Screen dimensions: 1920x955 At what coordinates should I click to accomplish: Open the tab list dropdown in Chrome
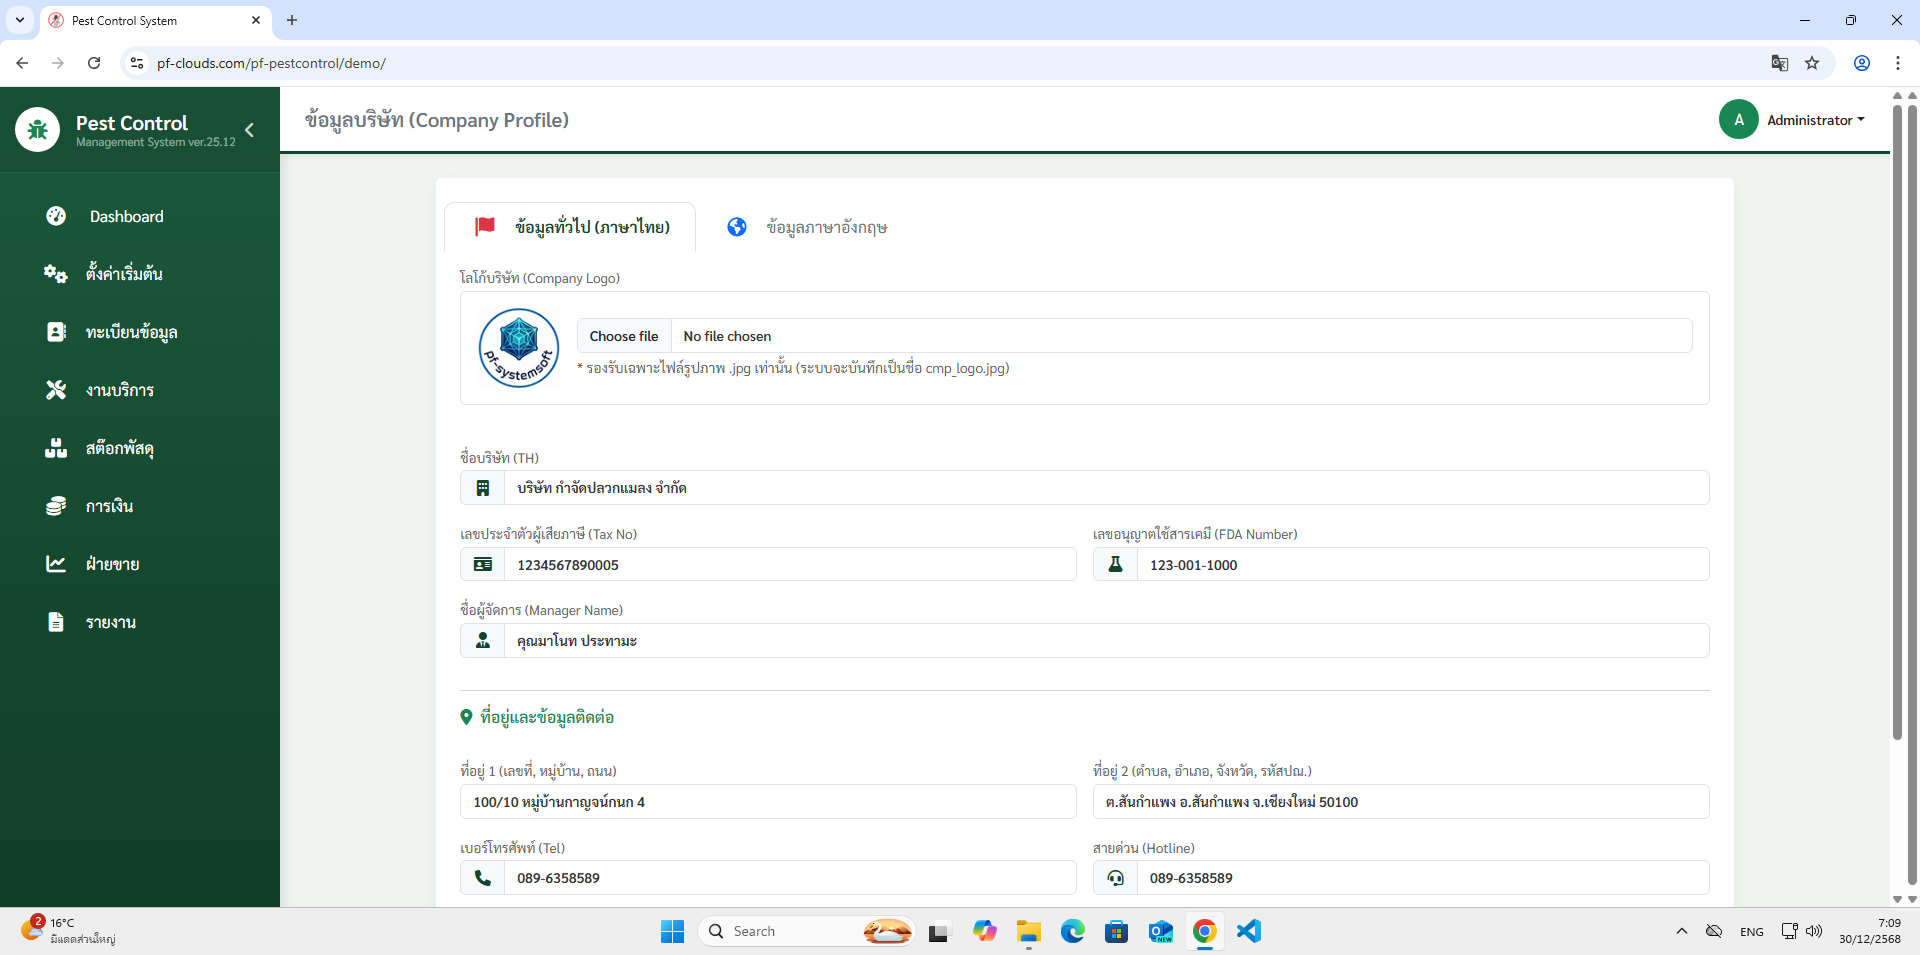coord(20,20)
